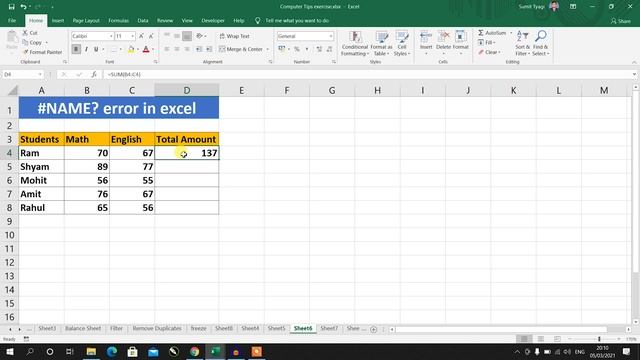The width and height of the screenshot is (640, 360).
Task: Cut the selected cell
Action: [30, 33]
